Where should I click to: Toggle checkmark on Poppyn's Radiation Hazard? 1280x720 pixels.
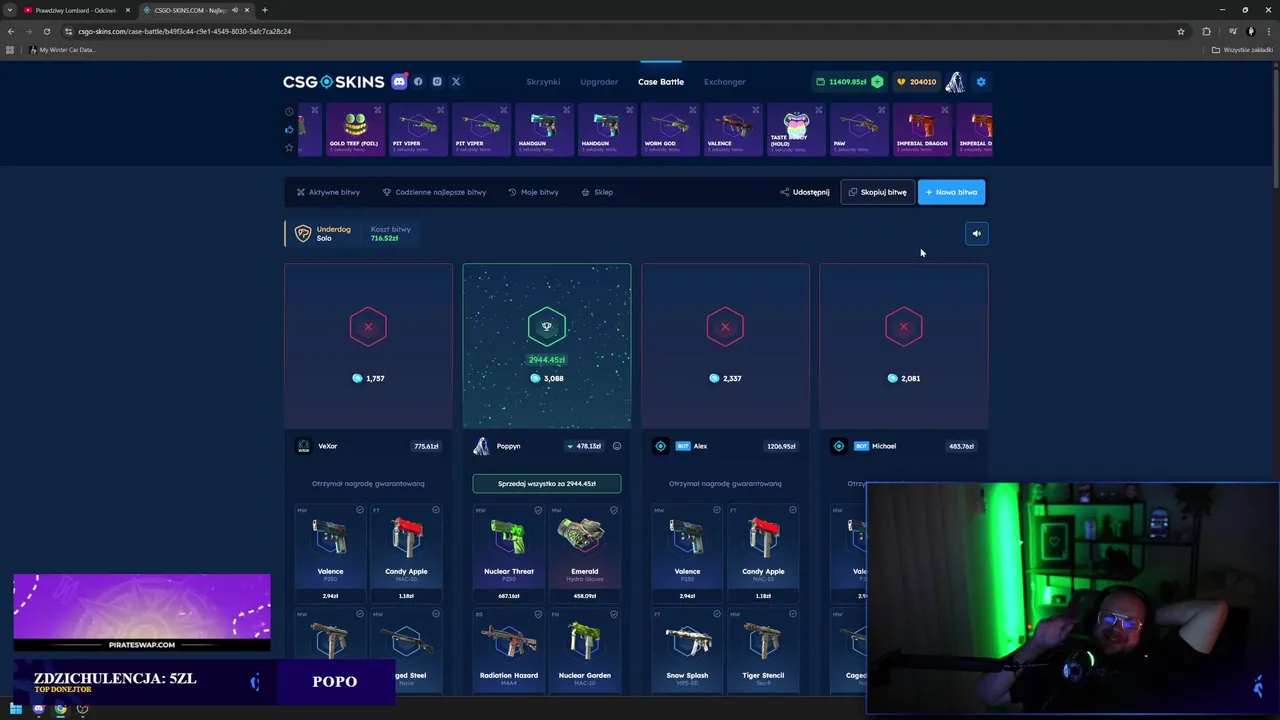pyautogui.click(x=538, y=614)
